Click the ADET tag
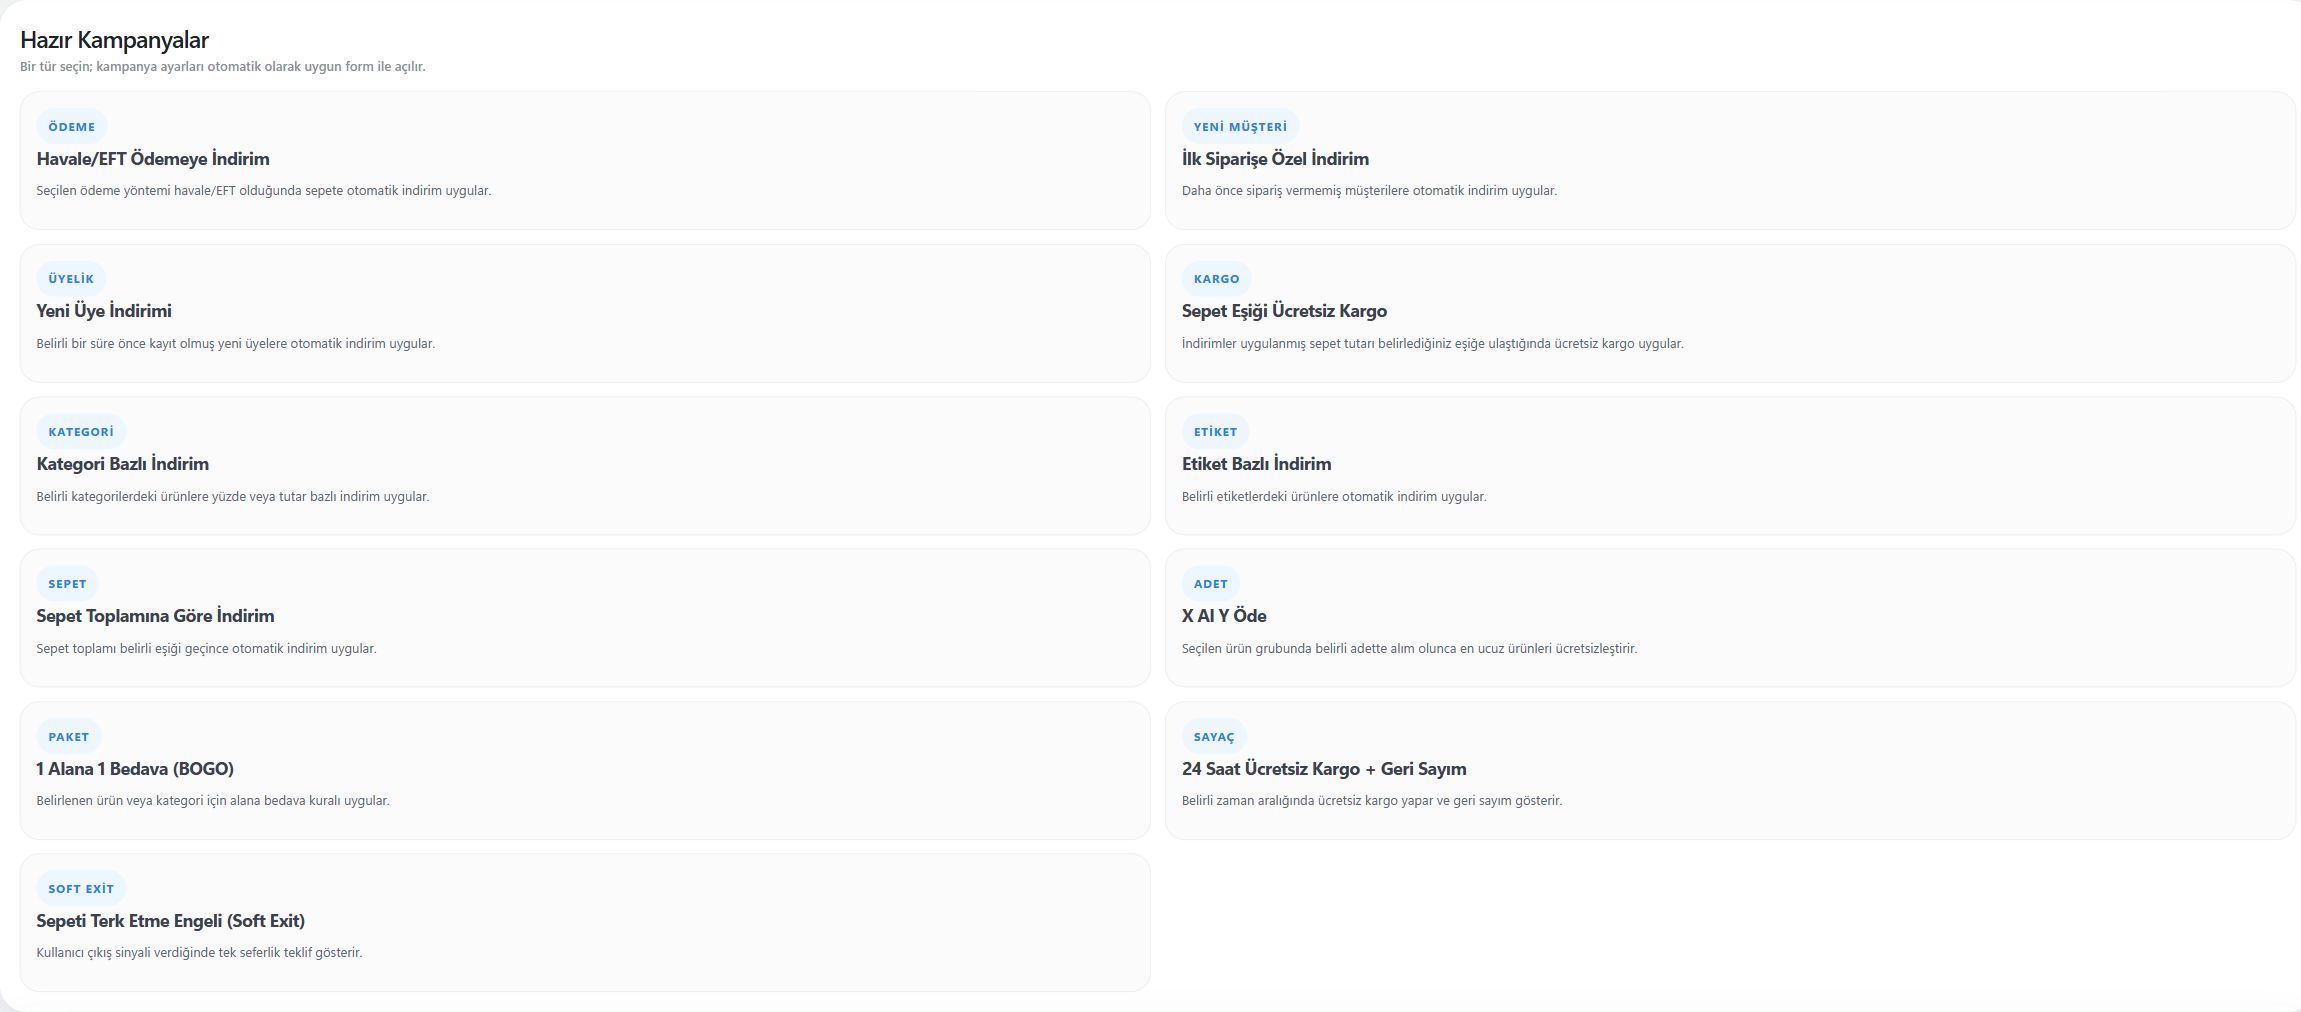The width and height of the screenshot is (2301, 1012). [x=1210, y=584]
